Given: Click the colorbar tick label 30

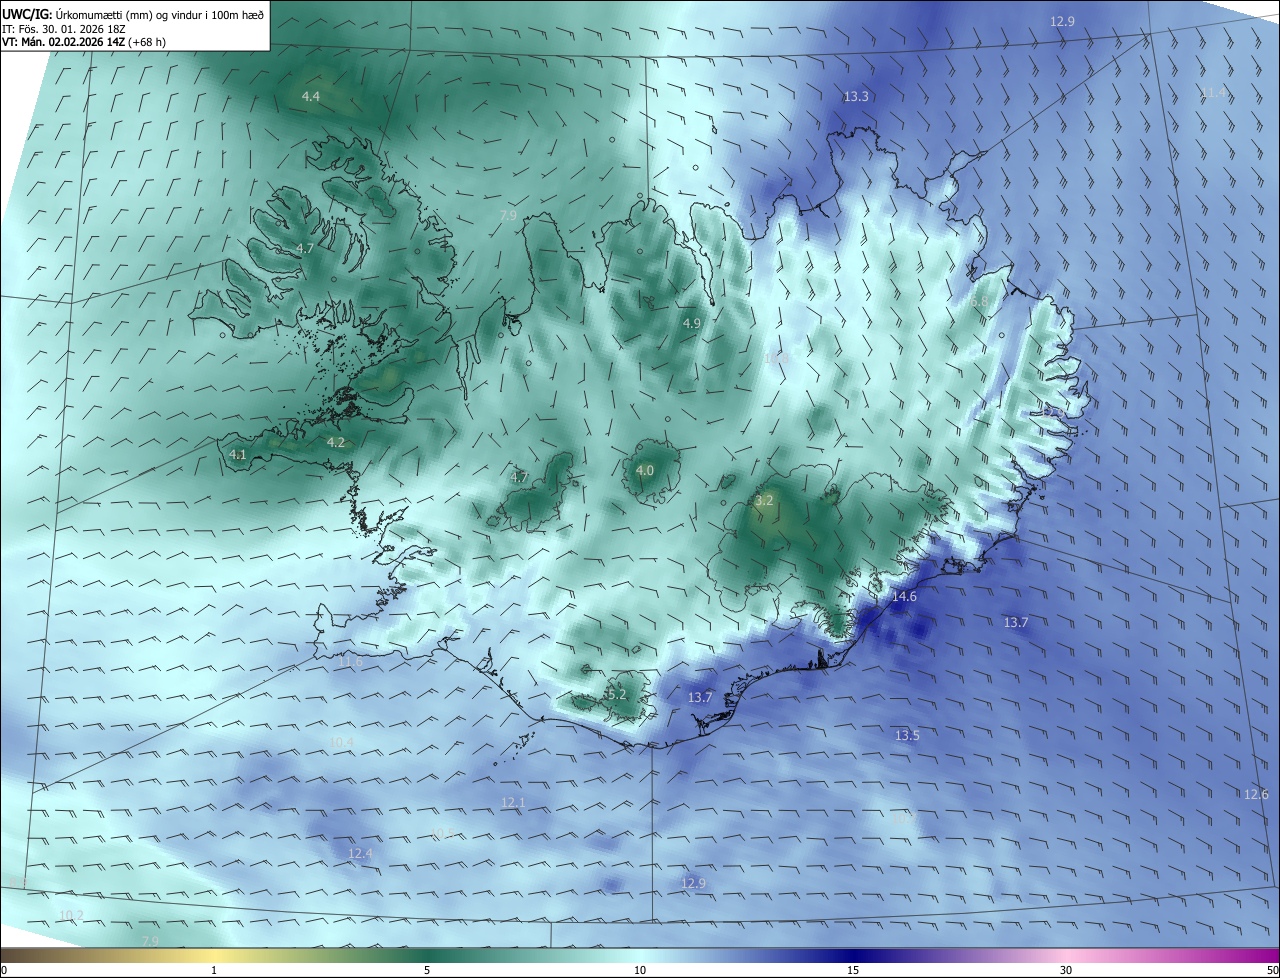Looking at the screenshot, I should (1066, 970).
